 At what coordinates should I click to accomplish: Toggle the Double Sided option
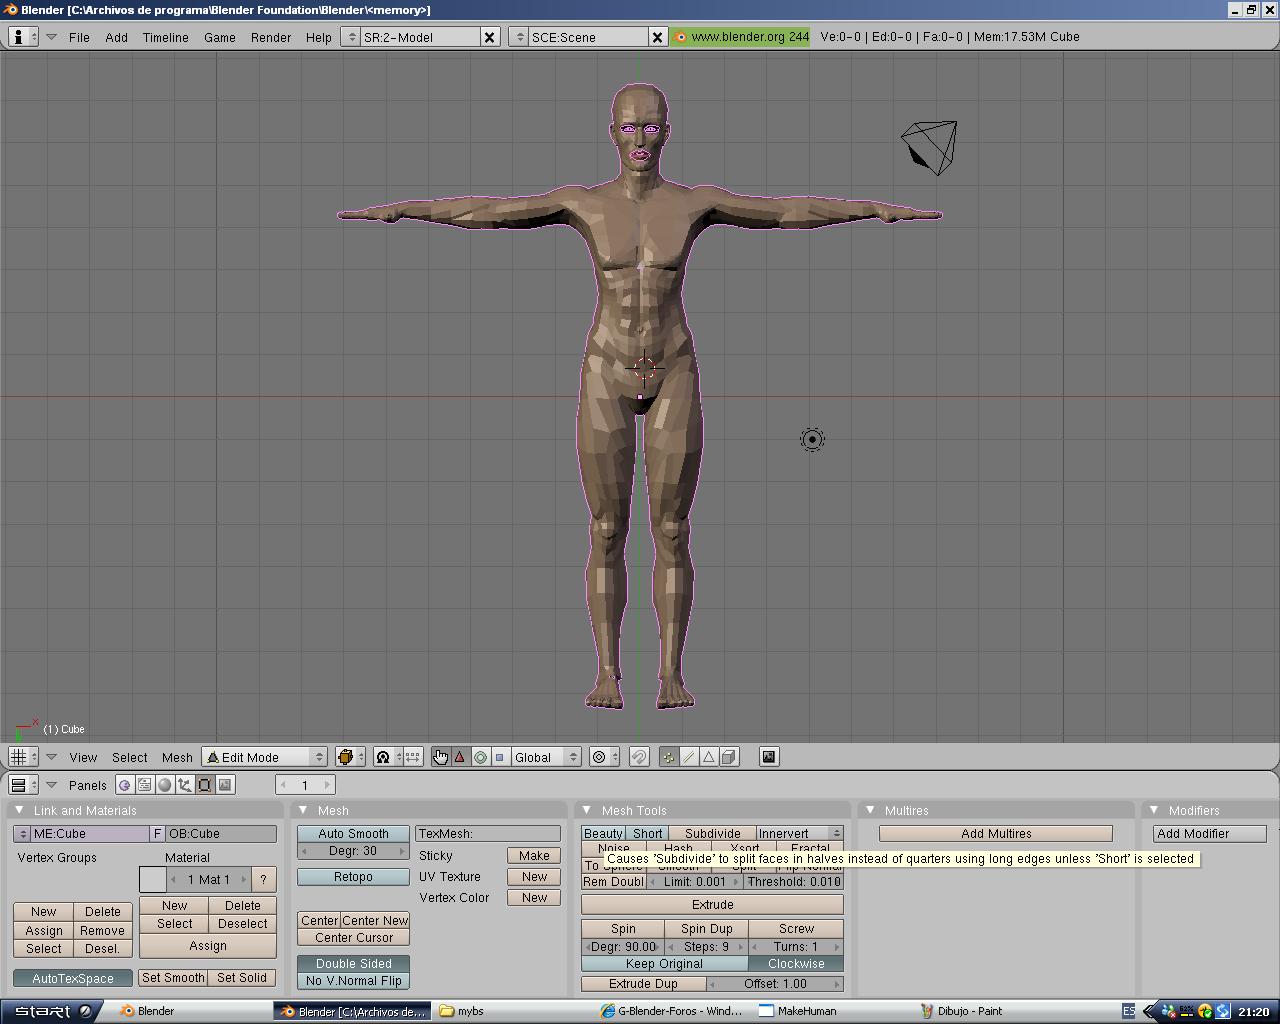[x=353, y=963]
